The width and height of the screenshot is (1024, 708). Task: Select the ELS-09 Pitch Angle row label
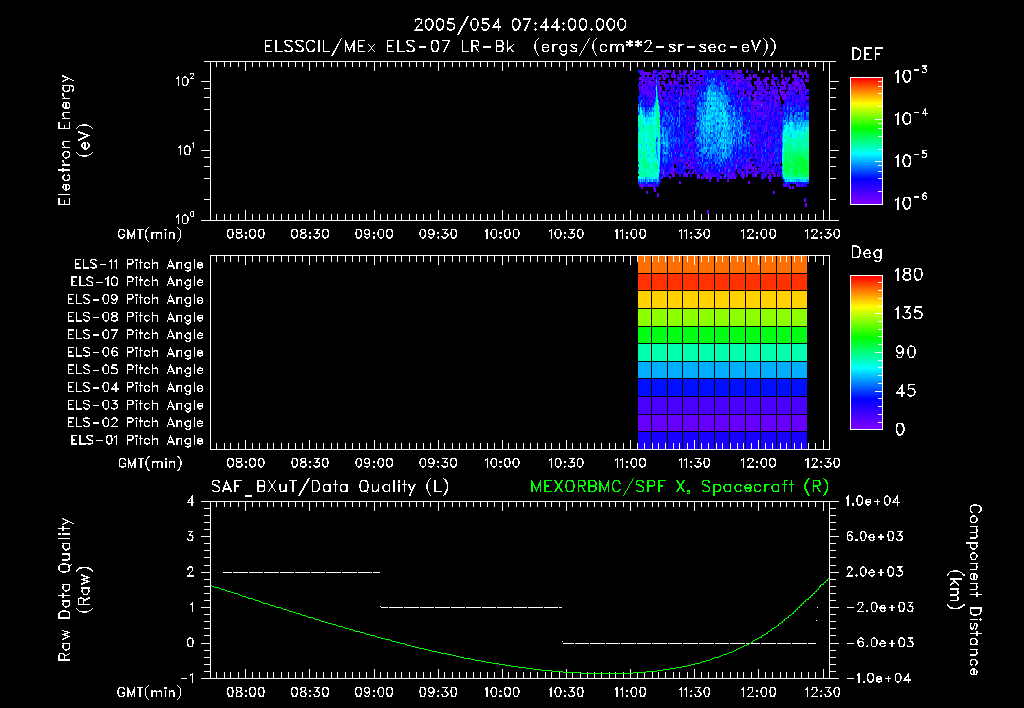click(x=135, y=300)
